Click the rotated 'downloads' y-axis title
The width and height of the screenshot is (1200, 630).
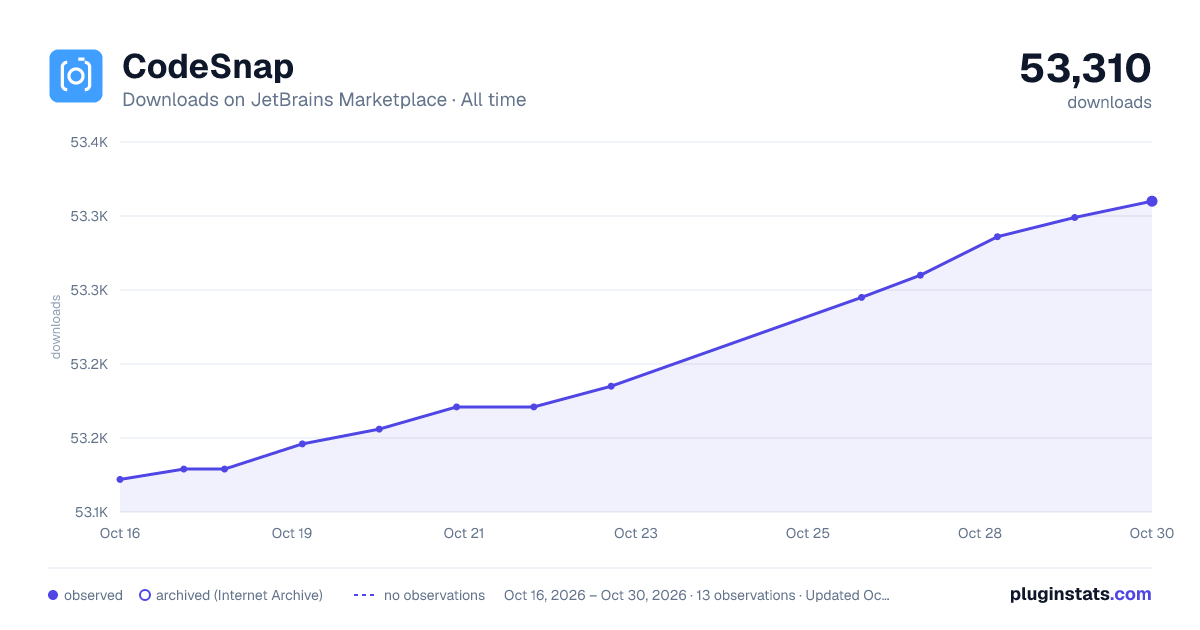coord(56,327)
